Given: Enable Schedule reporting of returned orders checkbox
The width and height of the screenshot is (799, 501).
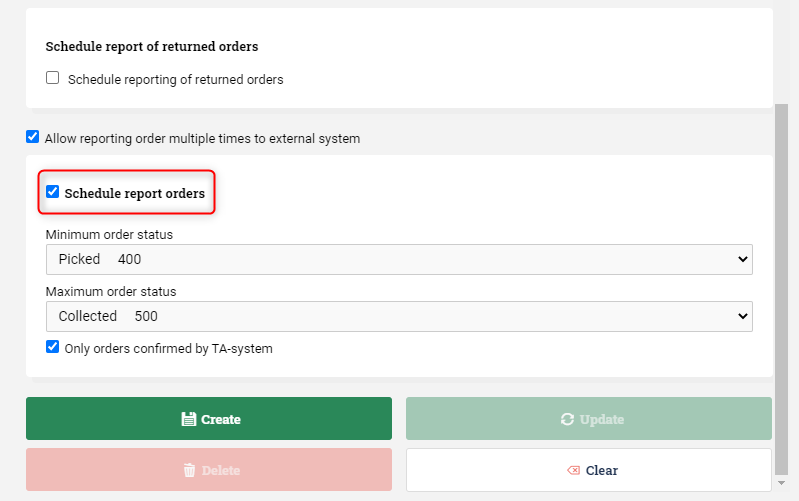Looking at the screenshot, I should (x=52, y=77).
